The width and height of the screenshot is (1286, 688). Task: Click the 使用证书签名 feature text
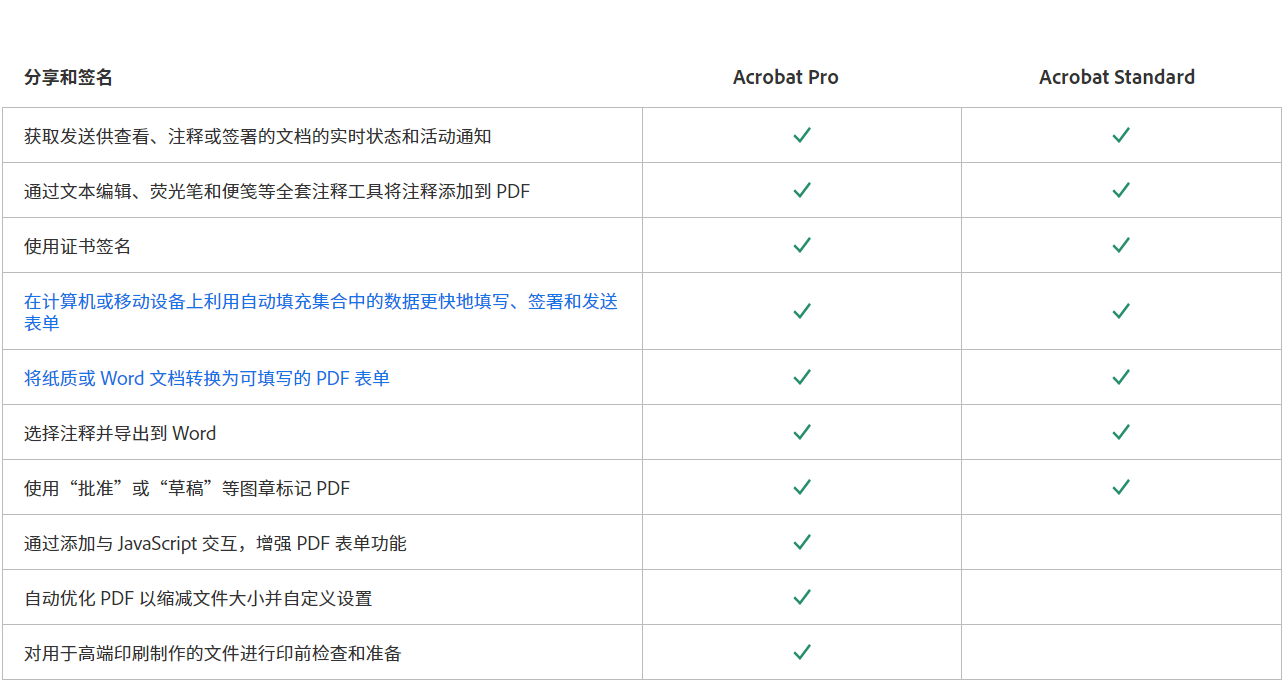click(x=77, y=246)
